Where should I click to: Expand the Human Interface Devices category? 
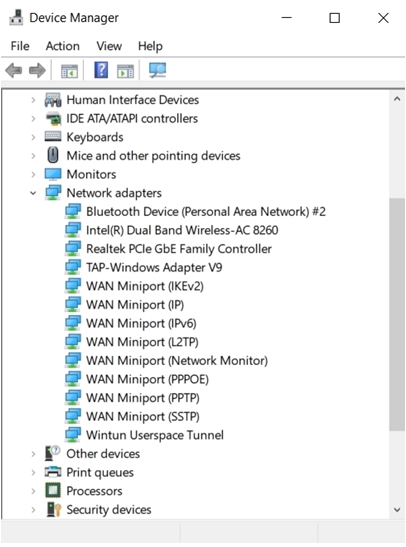[x=33, y=100]
